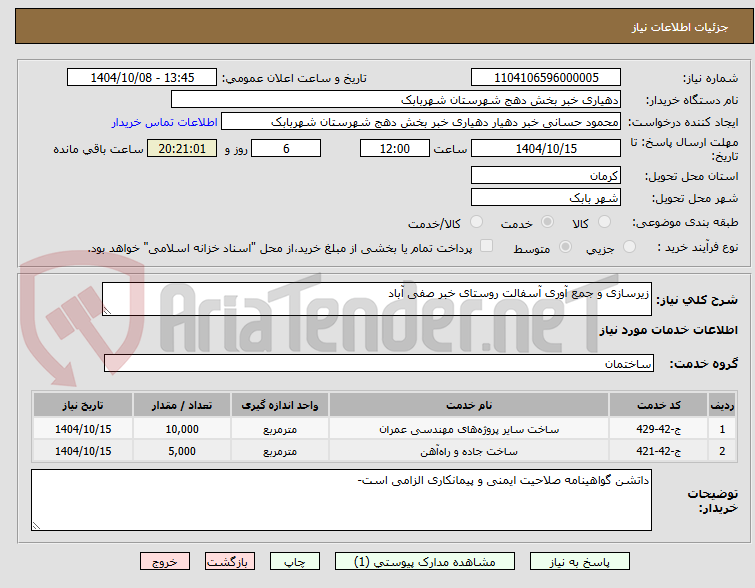Click the توضیحات خریدار text area
This screenshot has height=588, width=755.
point(341,500)
